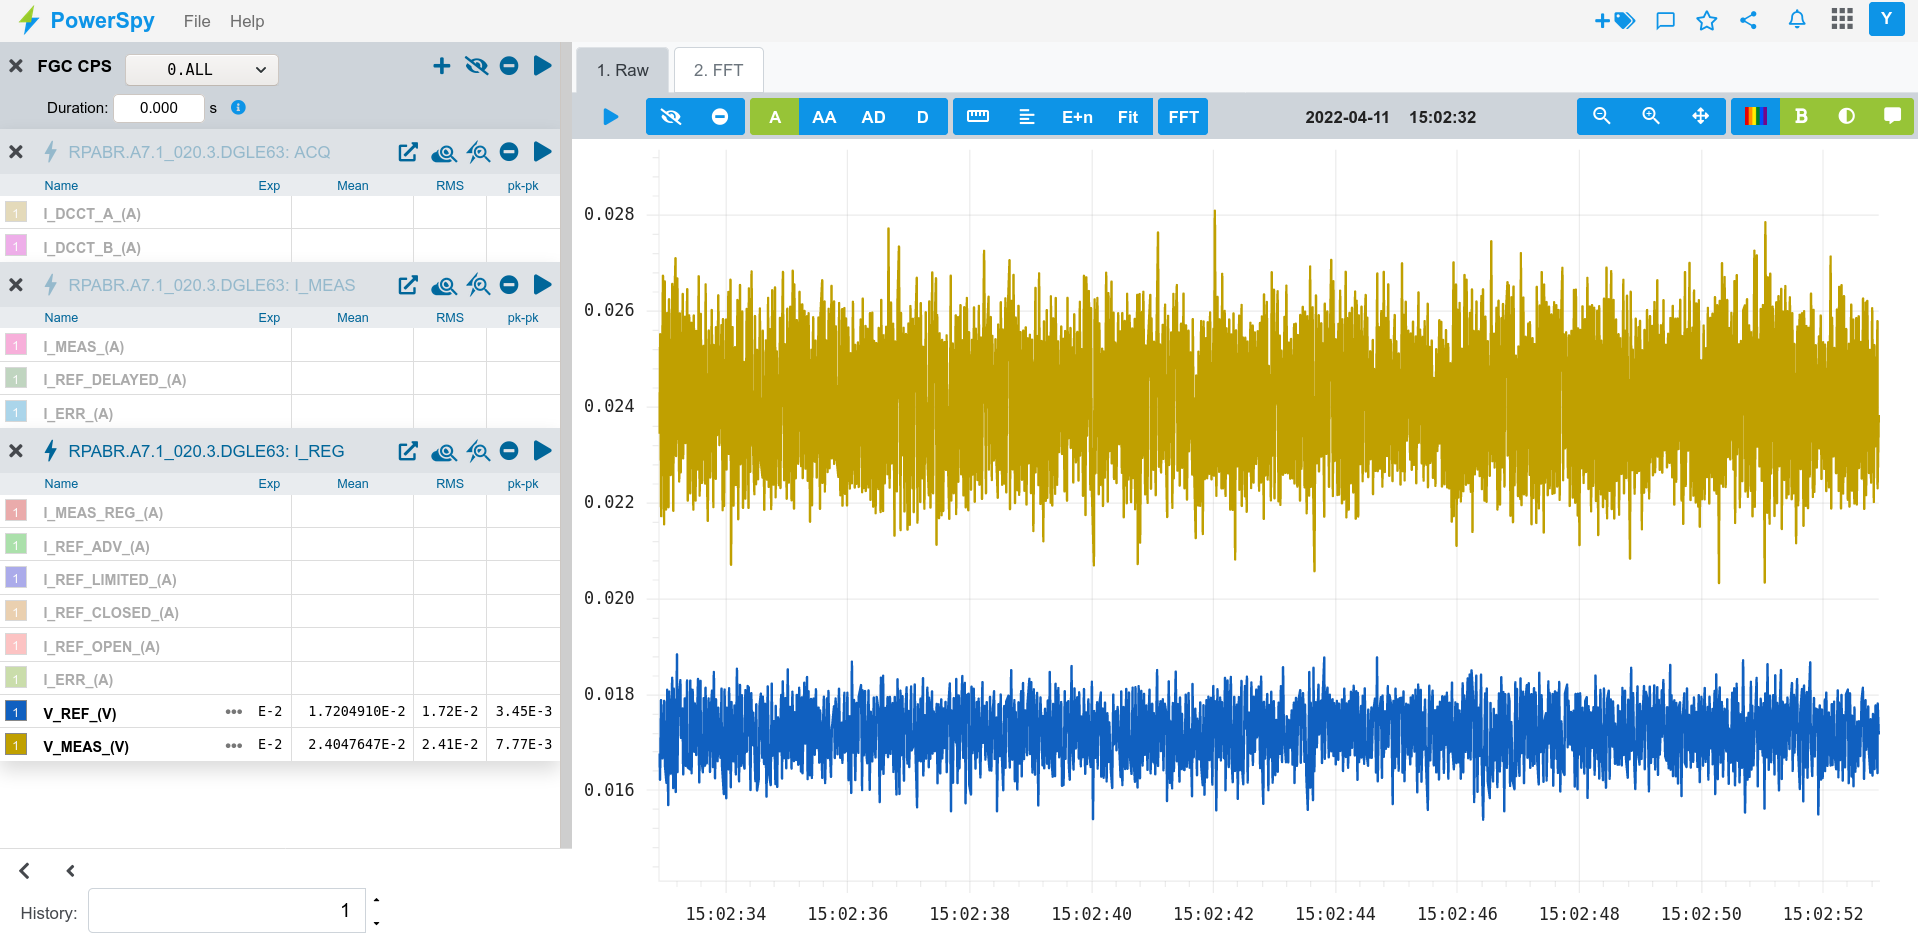Viewport: 1918px width, 937px height.
Task: Show all signals of ACQ group
Action: pos(444,152)
